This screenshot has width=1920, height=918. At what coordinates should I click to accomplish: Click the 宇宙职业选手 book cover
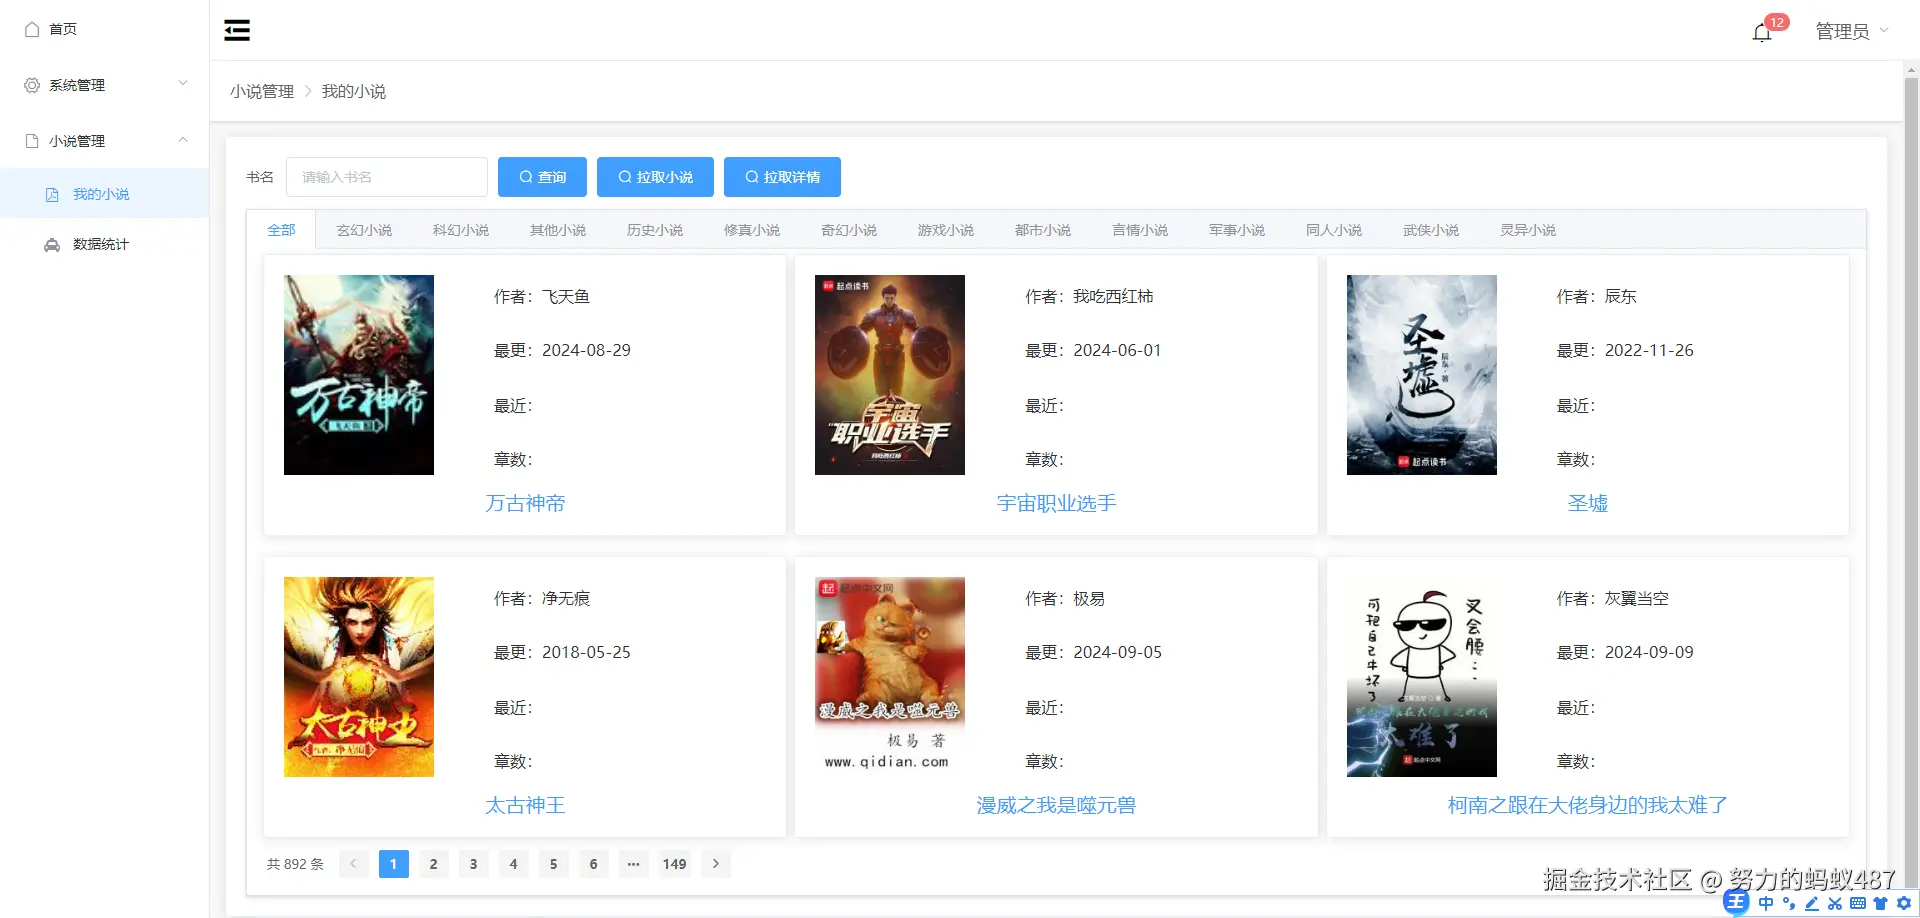[890, 375]
